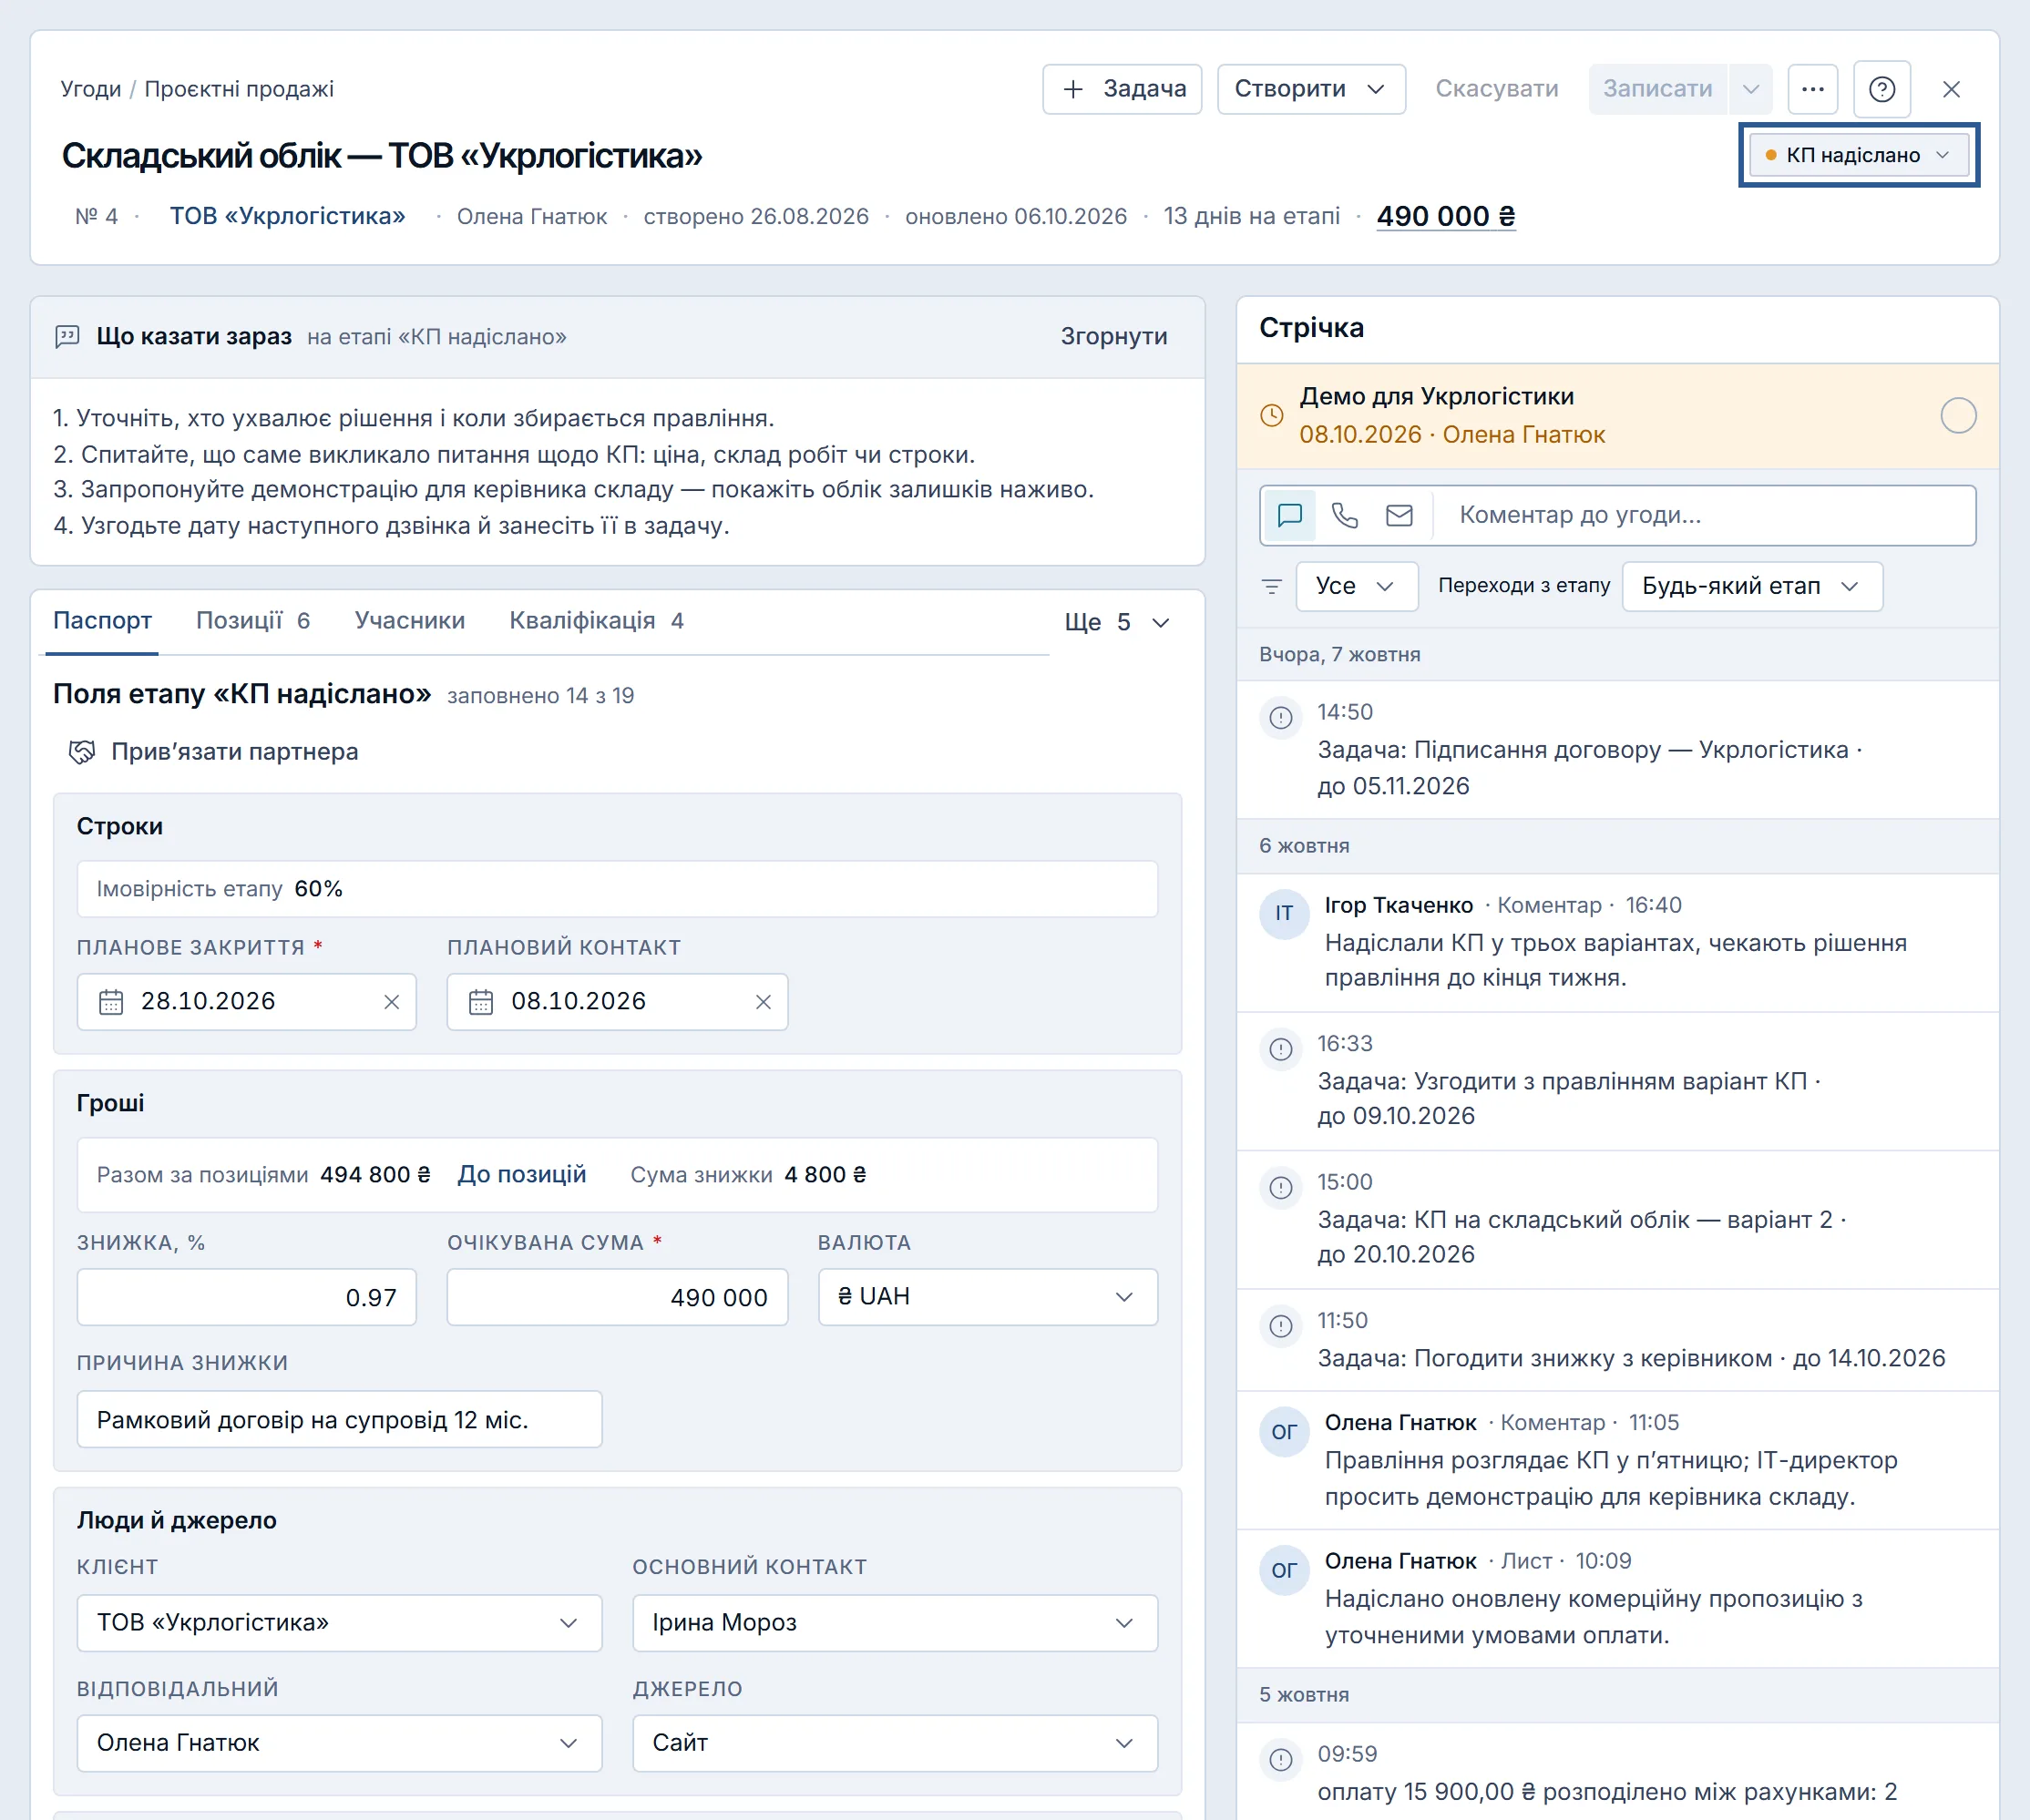Select the phone call icon in feed
Screen dimensions: 2030x1820
pyautogui.click(x=1344, y=515)
